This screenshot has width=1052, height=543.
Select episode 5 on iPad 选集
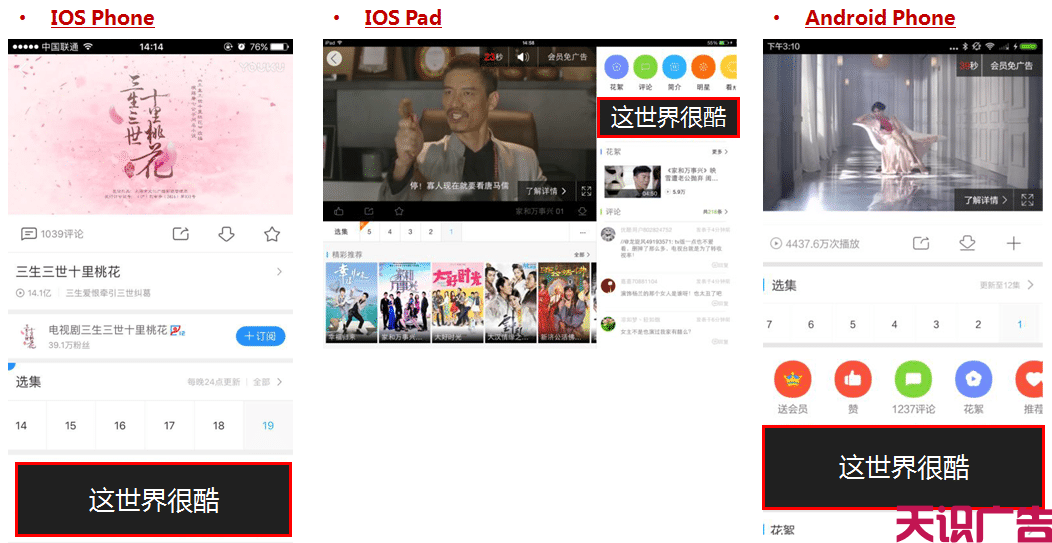(369, 232)
